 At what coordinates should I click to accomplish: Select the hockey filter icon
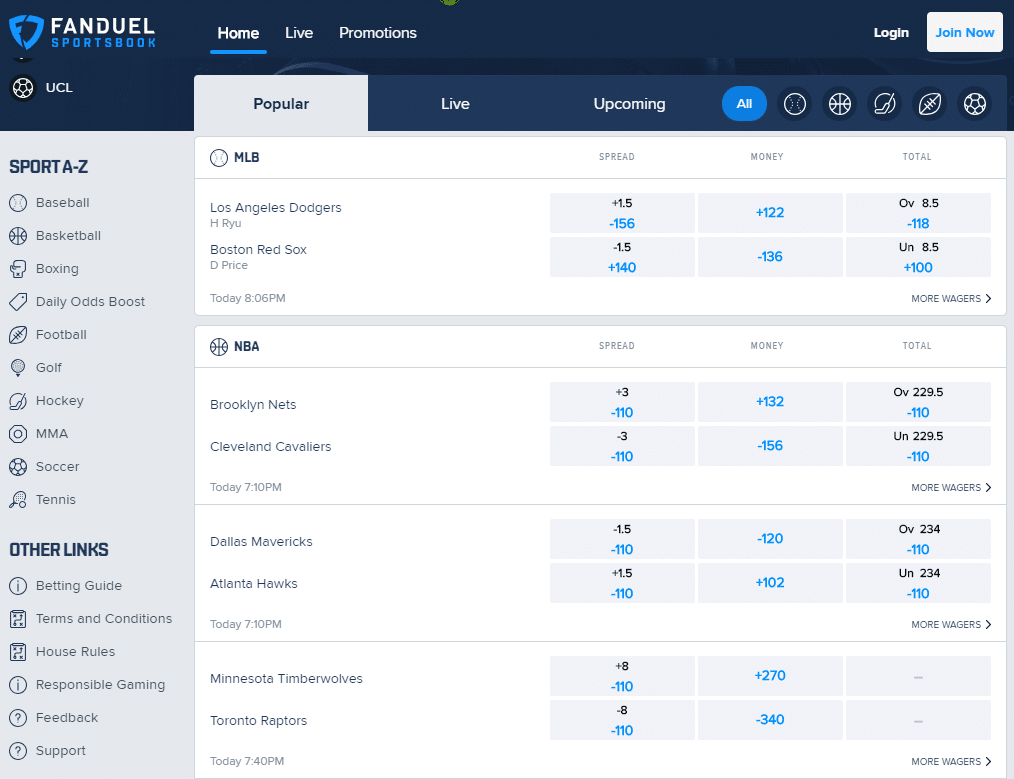pos(885,104)
